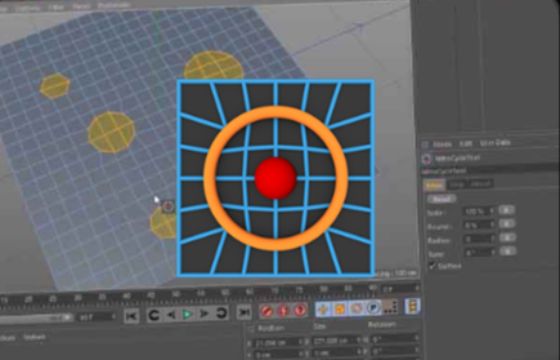The image size is (560, 360).
Task: Click the green Play Forwards button
Action: [x=187, y=315]
